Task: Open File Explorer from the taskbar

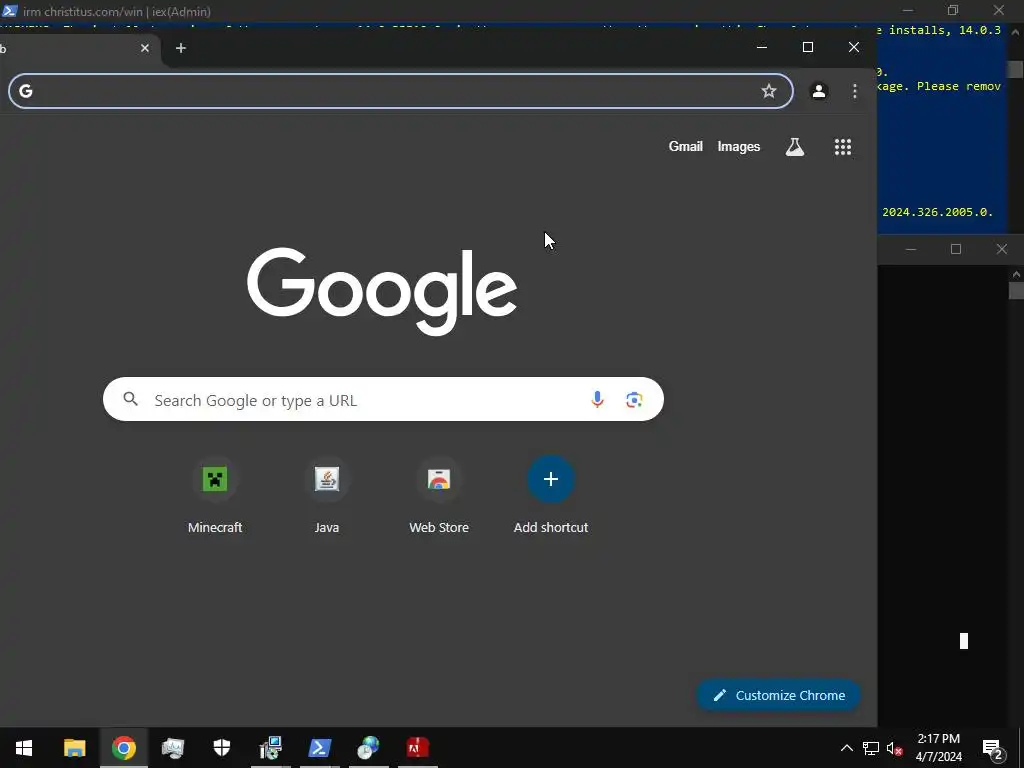Action: click(74, 747)
